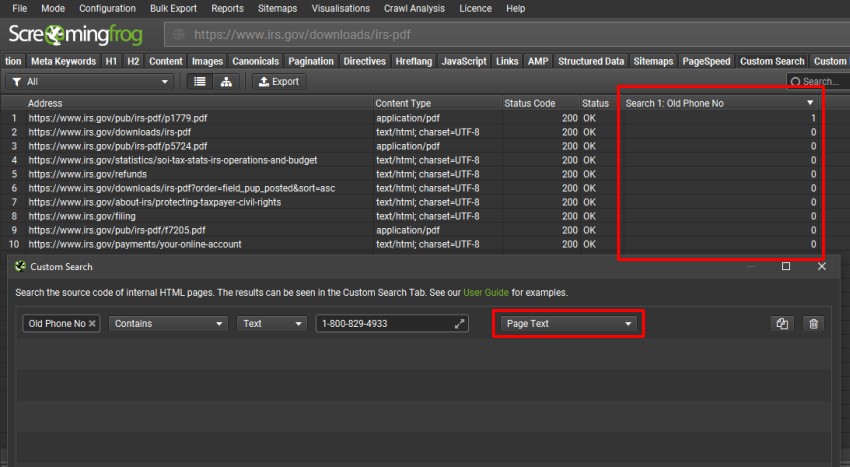This screenshot has height=467, width=850.
Task: Switch to the H1 tab
Action: click(x=111, y=61)
